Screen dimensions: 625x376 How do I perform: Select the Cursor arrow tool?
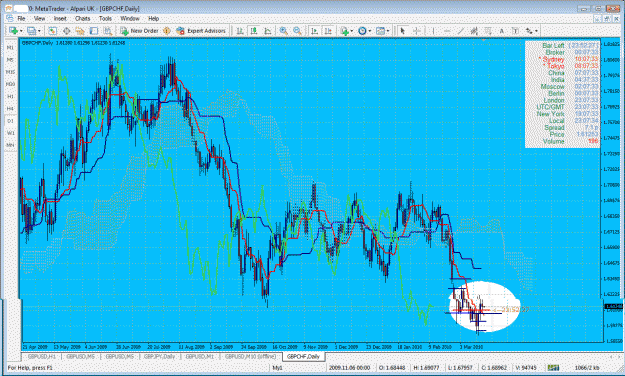point(403,31)
